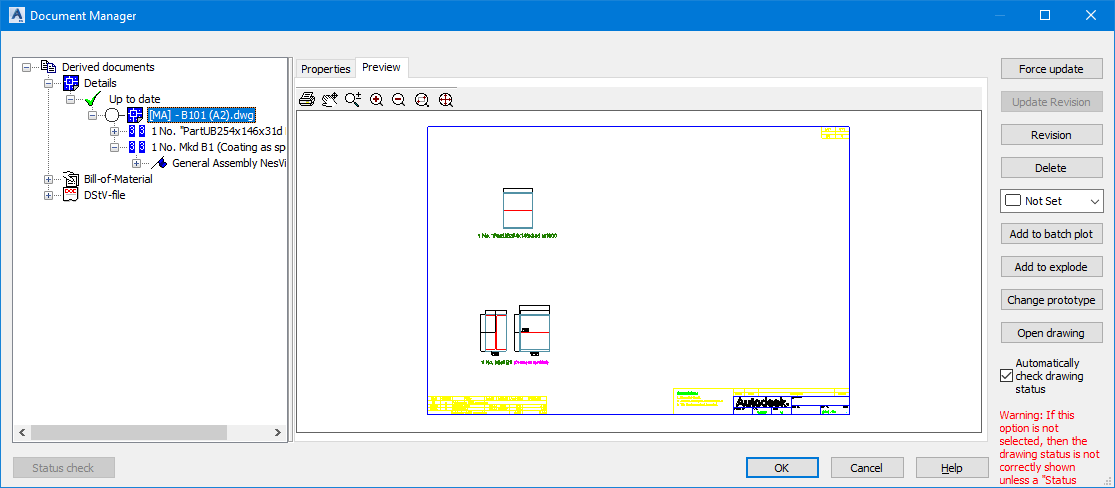
Task: Expand the Bill-of-Material node
Action: pyautogui.click(x=48, y=179)
